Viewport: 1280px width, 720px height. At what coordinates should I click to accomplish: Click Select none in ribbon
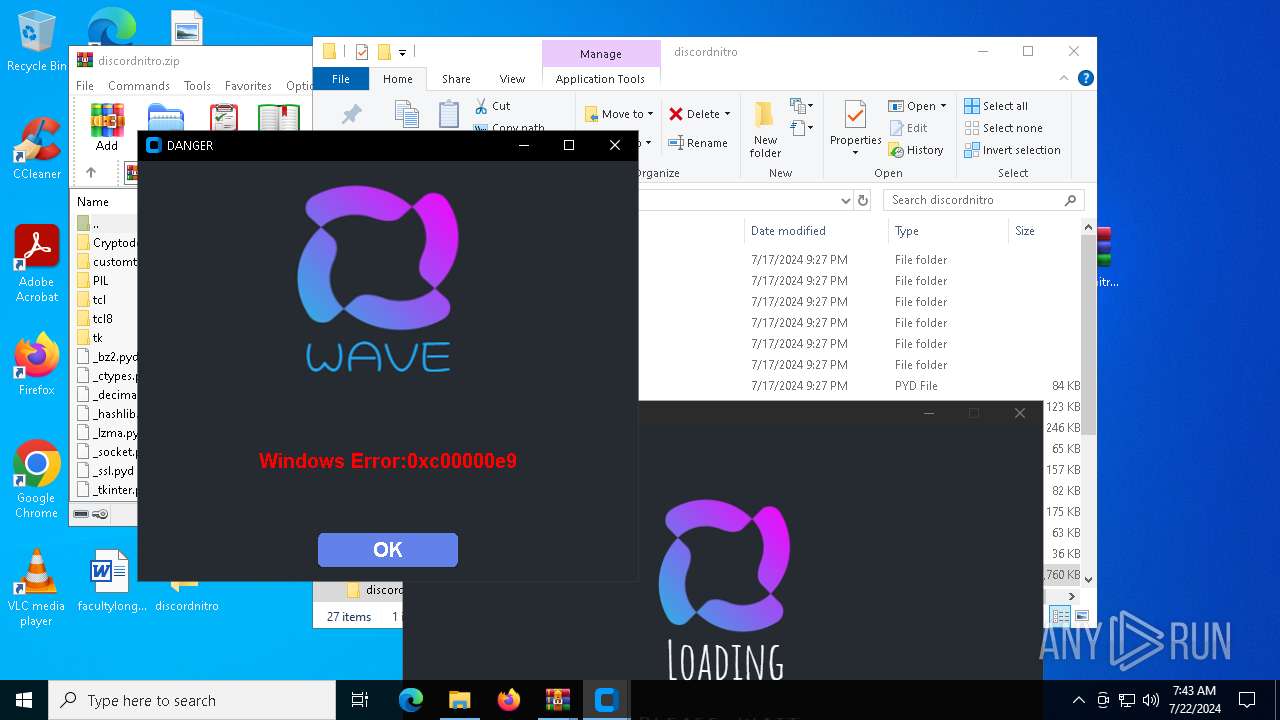(1003, 128)
